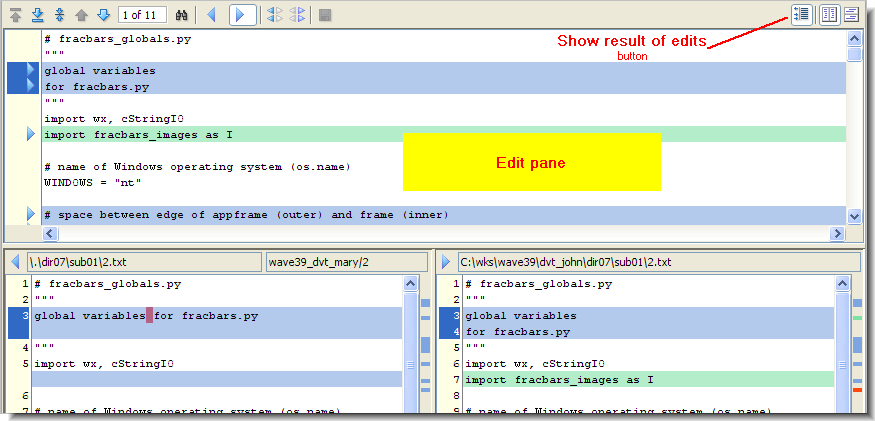
Task: Click the wave39_dvt_mary/2 label field
Action: click(347, 262)
